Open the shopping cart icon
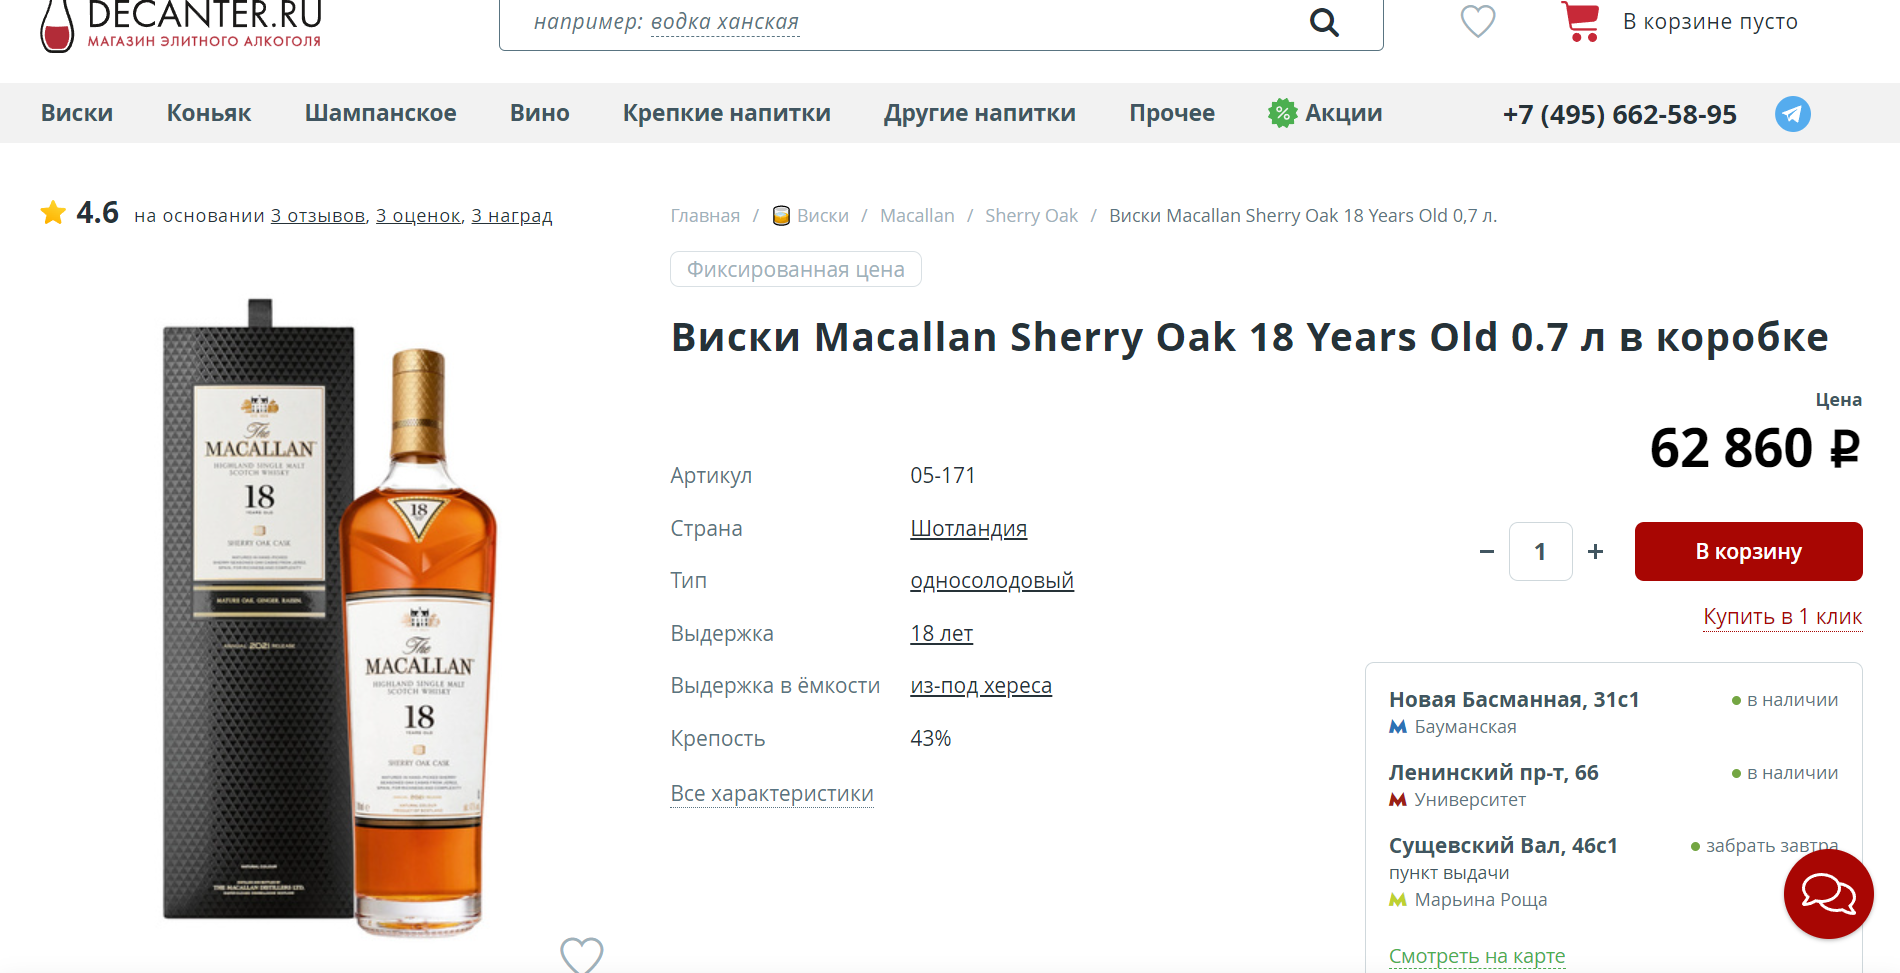The width and height of the screenshot is (1900, 973). [x=1580, y=21]
